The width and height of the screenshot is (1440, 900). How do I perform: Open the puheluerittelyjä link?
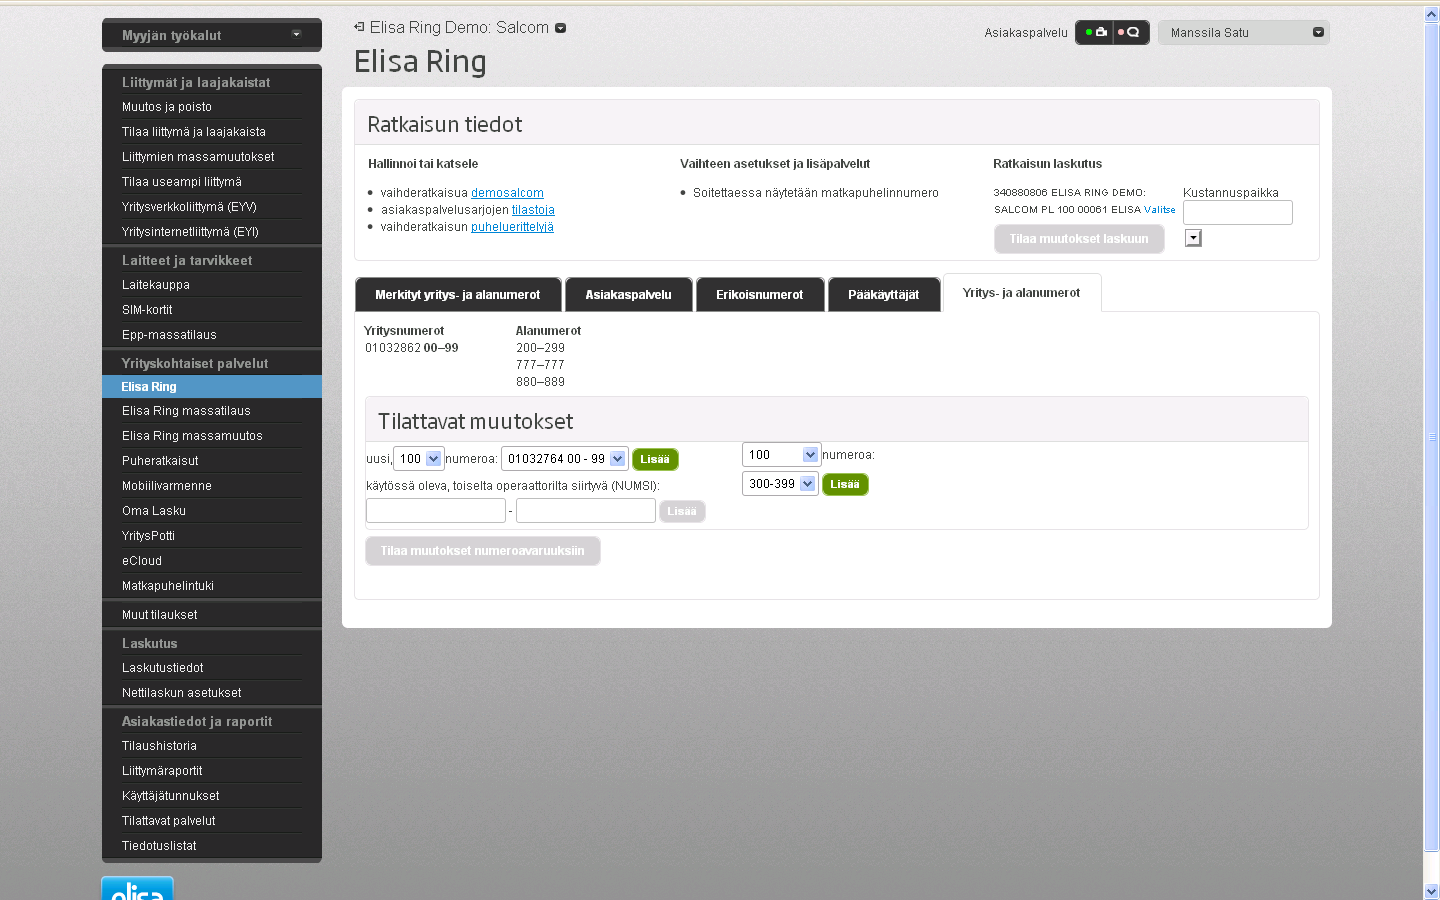[512, 227]
